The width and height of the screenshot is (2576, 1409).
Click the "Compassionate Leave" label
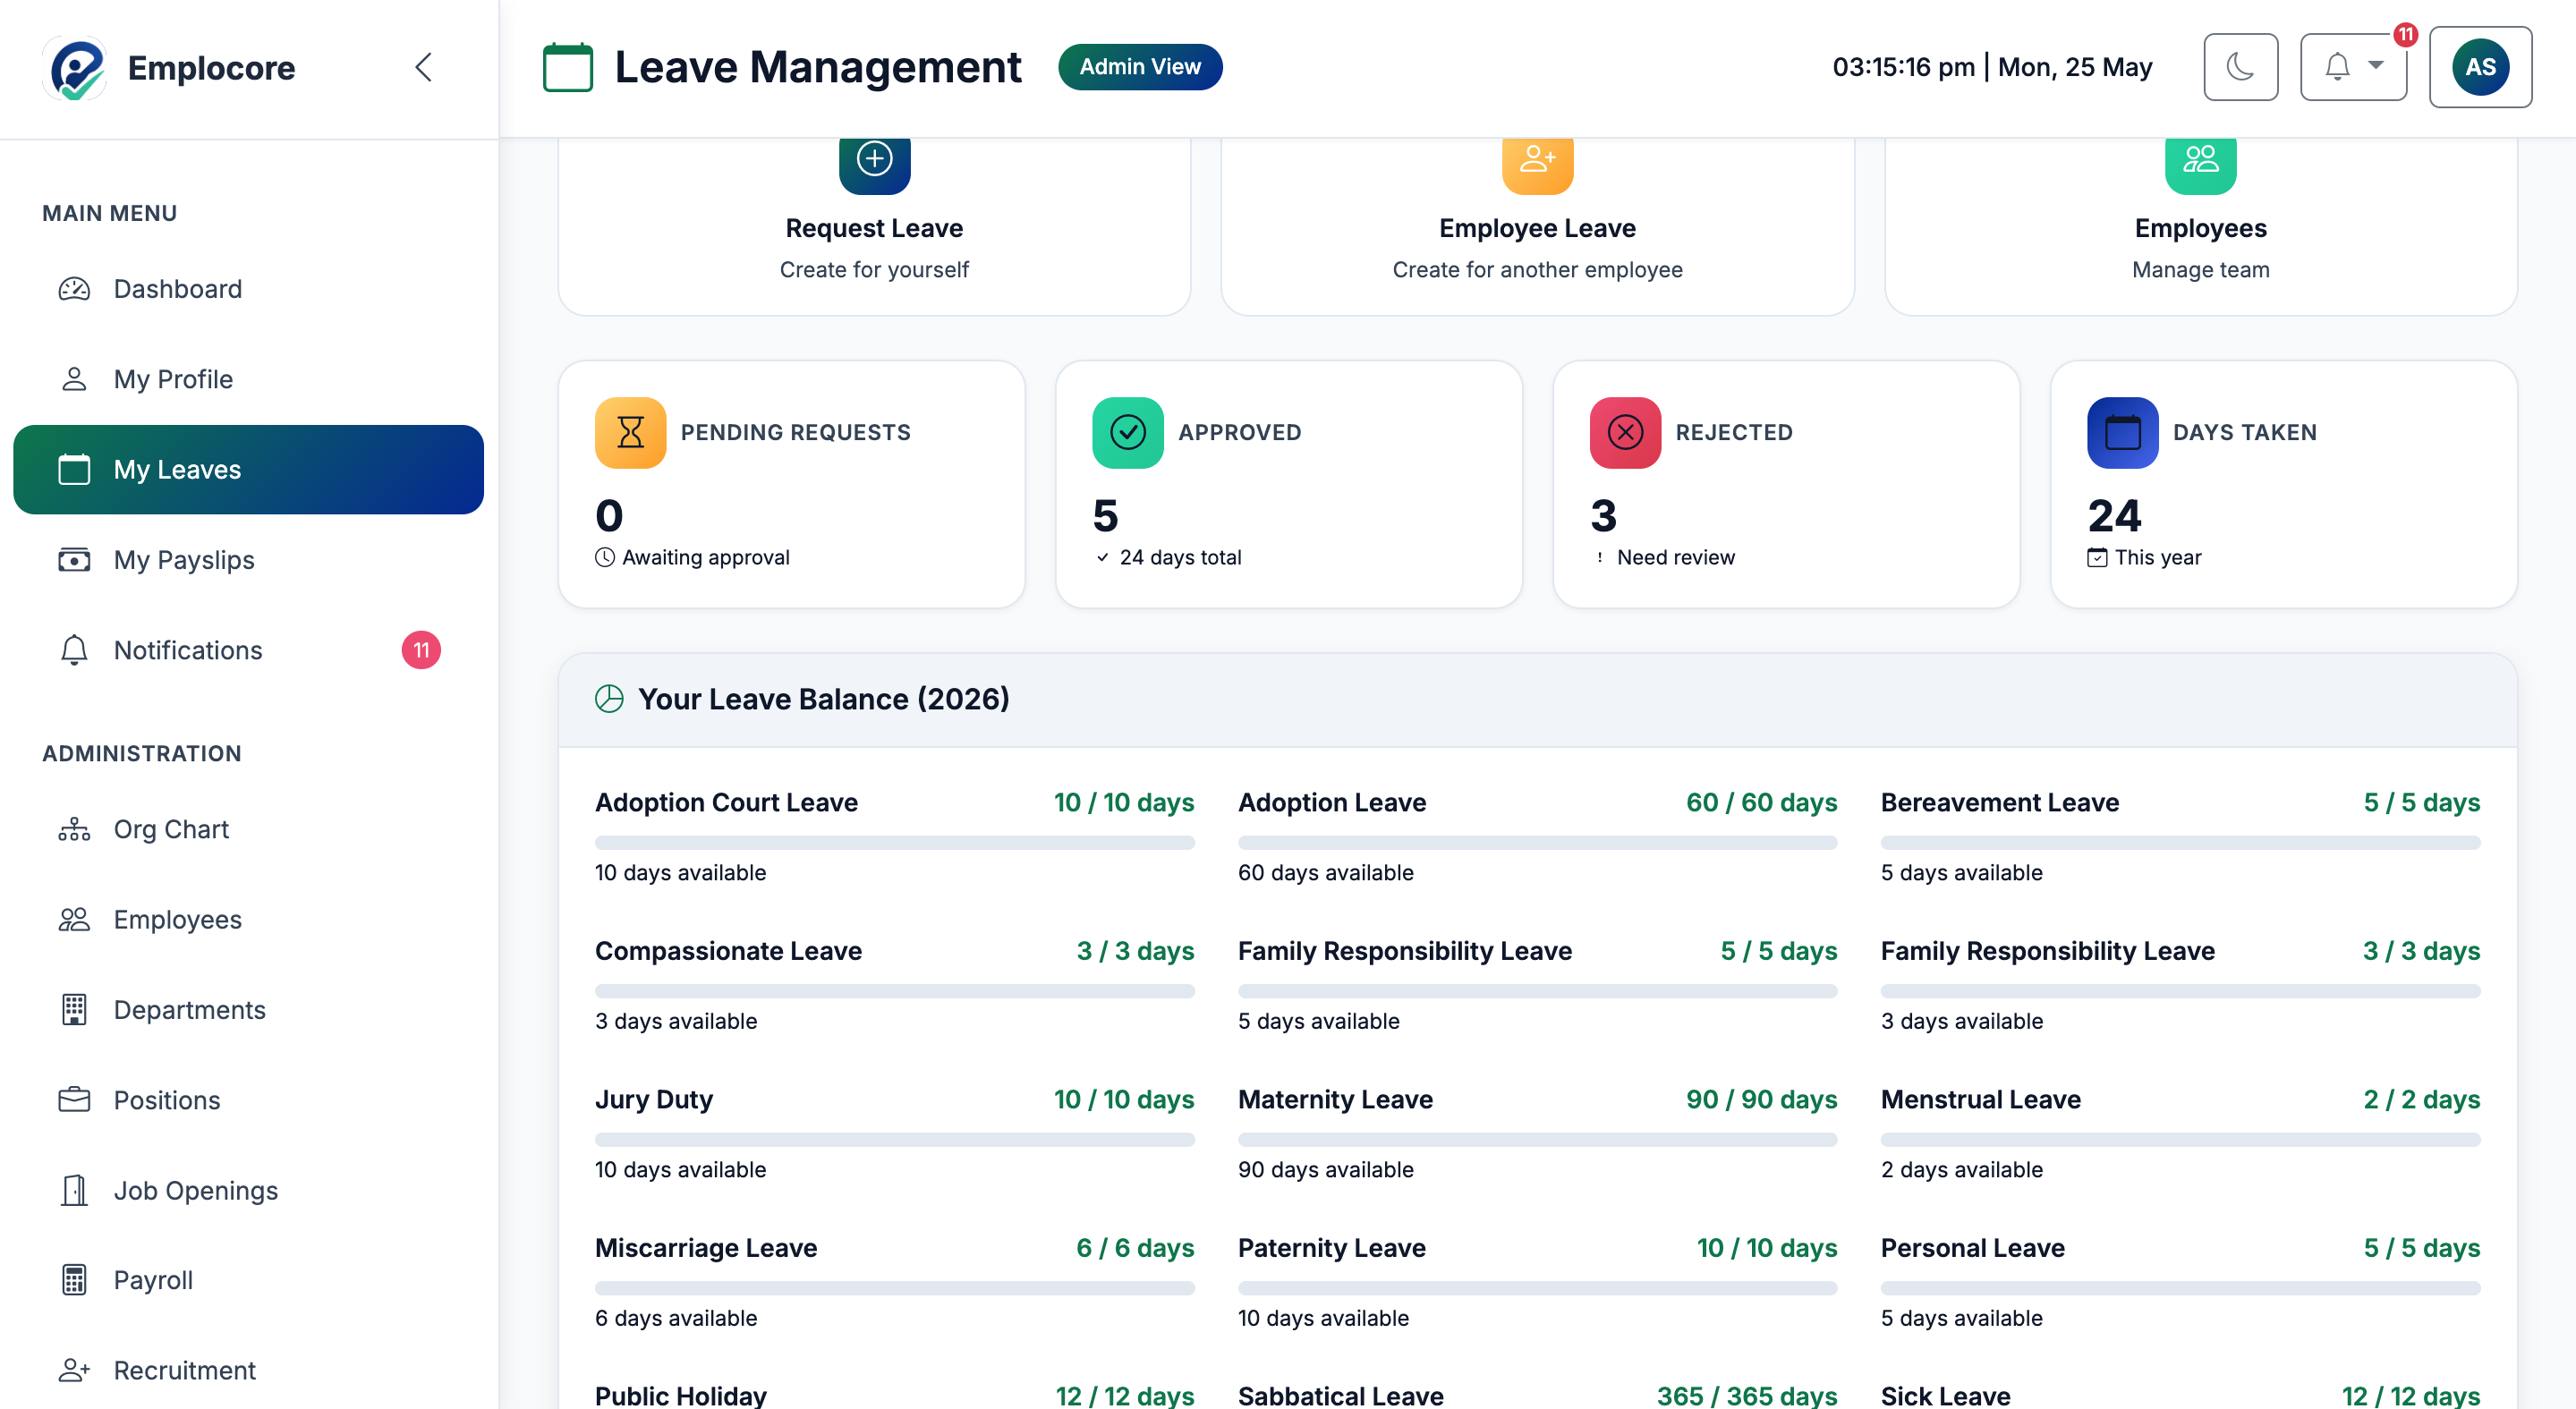728,951
